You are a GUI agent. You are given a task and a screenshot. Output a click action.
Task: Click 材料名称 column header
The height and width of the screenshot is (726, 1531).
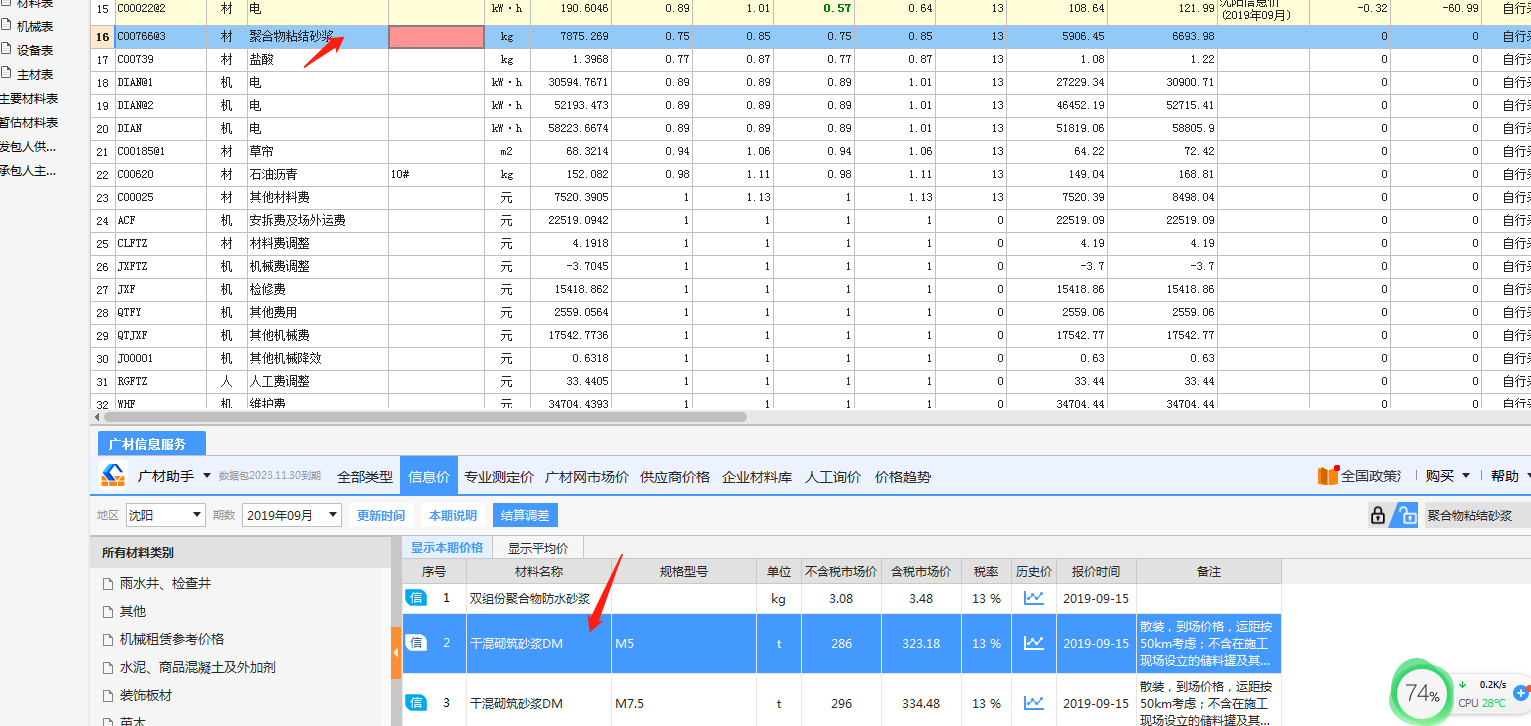pos(539,572)
